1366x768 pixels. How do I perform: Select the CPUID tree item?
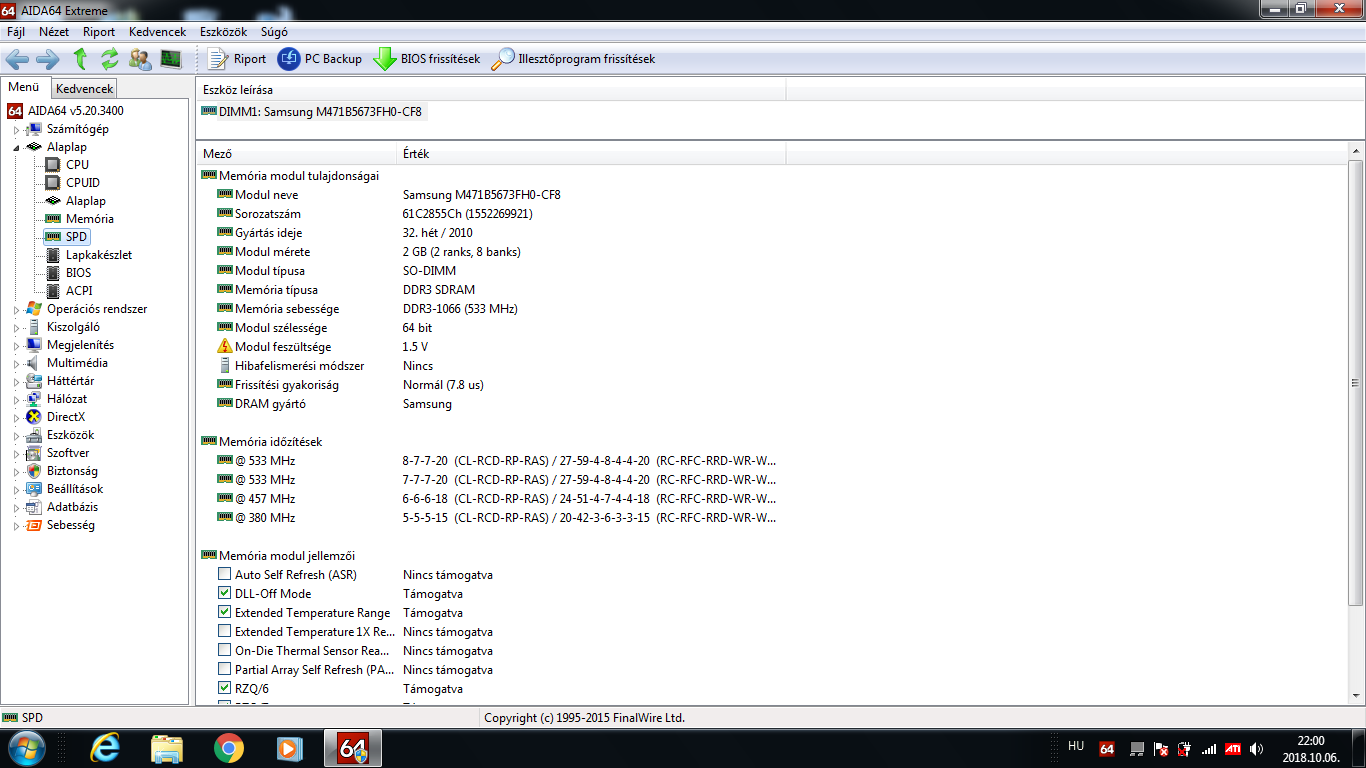click(x=72, y=183)
